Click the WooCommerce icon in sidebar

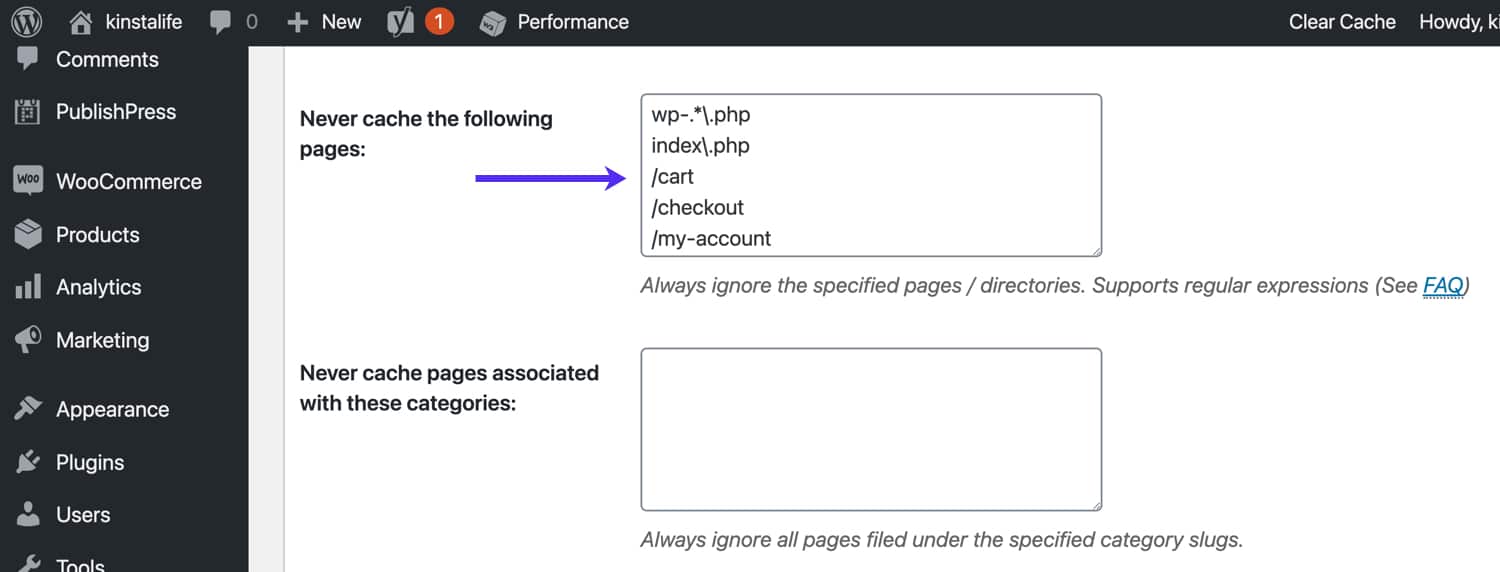pos(28,181)
